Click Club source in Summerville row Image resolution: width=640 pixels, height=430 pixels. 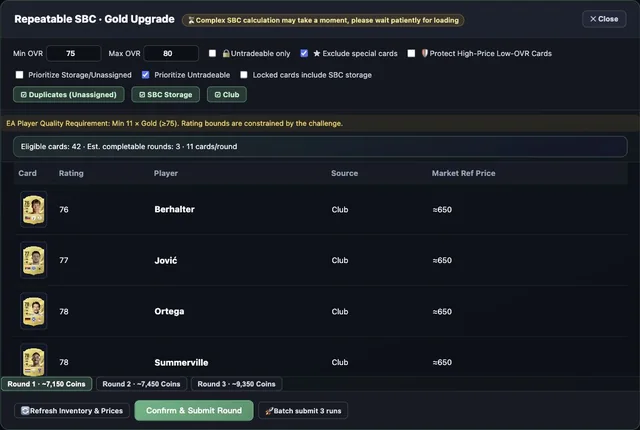point(340,362)
